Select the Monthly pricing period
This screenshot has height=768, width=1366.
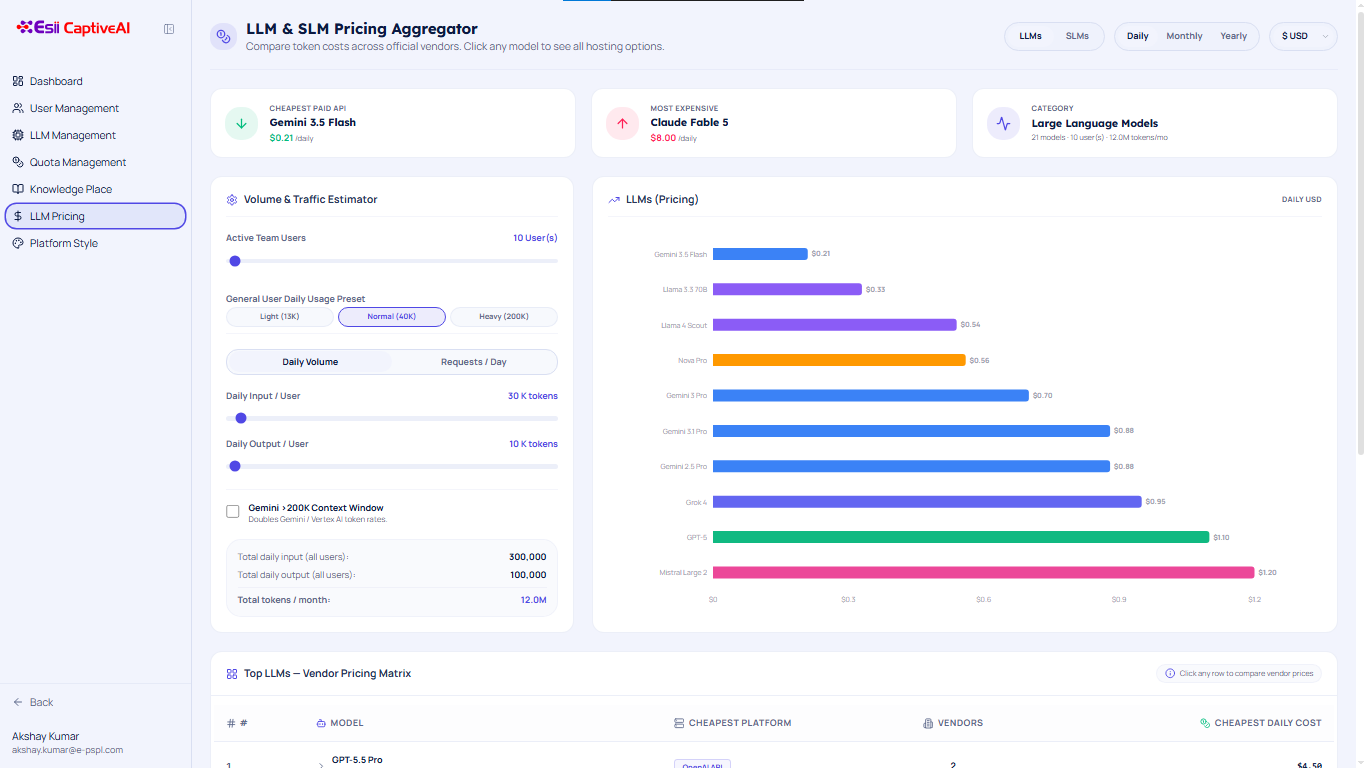point(1184,36)
